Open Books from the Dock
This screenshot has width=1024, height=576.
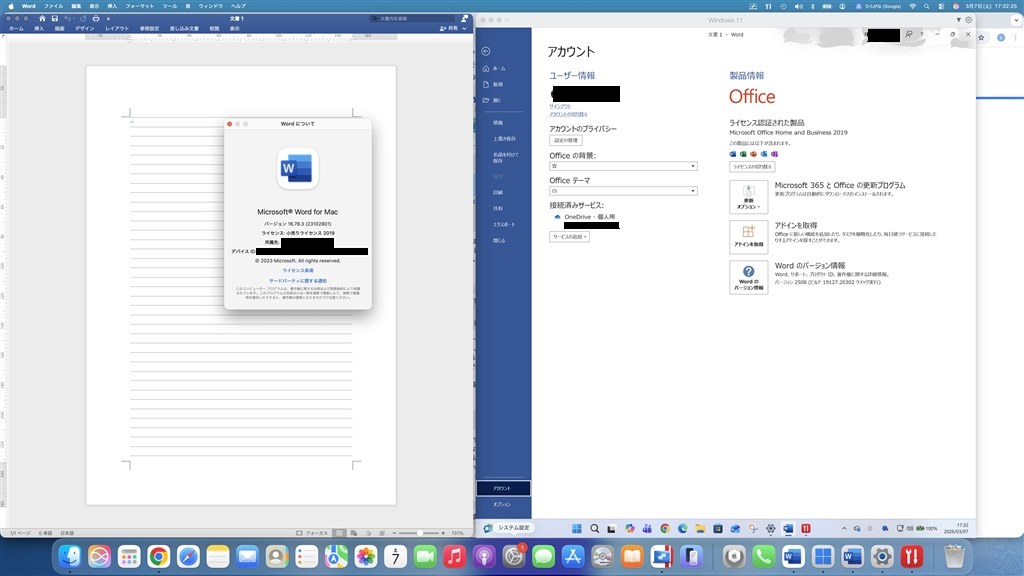pos(632,556)
